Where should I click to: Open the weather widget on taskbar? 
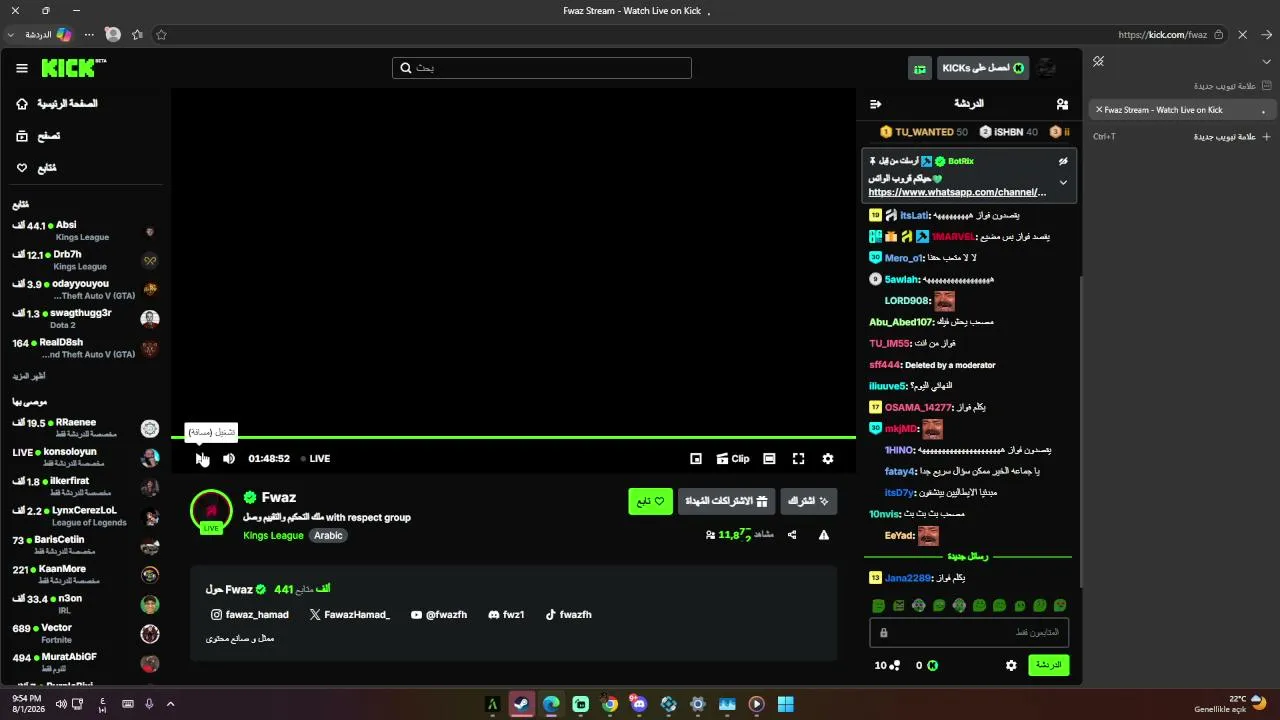pos(1232,704)
